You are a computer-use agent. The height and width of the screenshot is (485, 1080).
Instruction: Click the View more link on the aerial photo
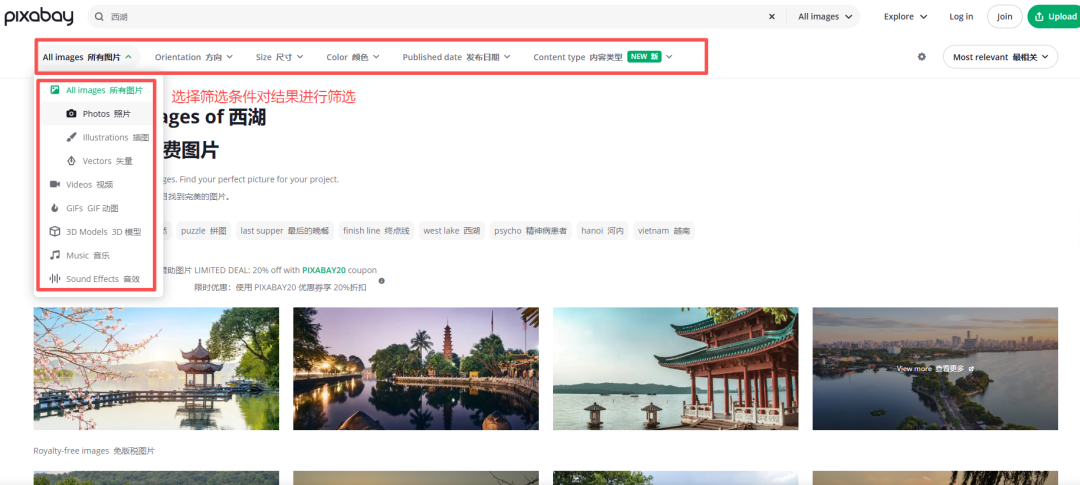point(935,369)
